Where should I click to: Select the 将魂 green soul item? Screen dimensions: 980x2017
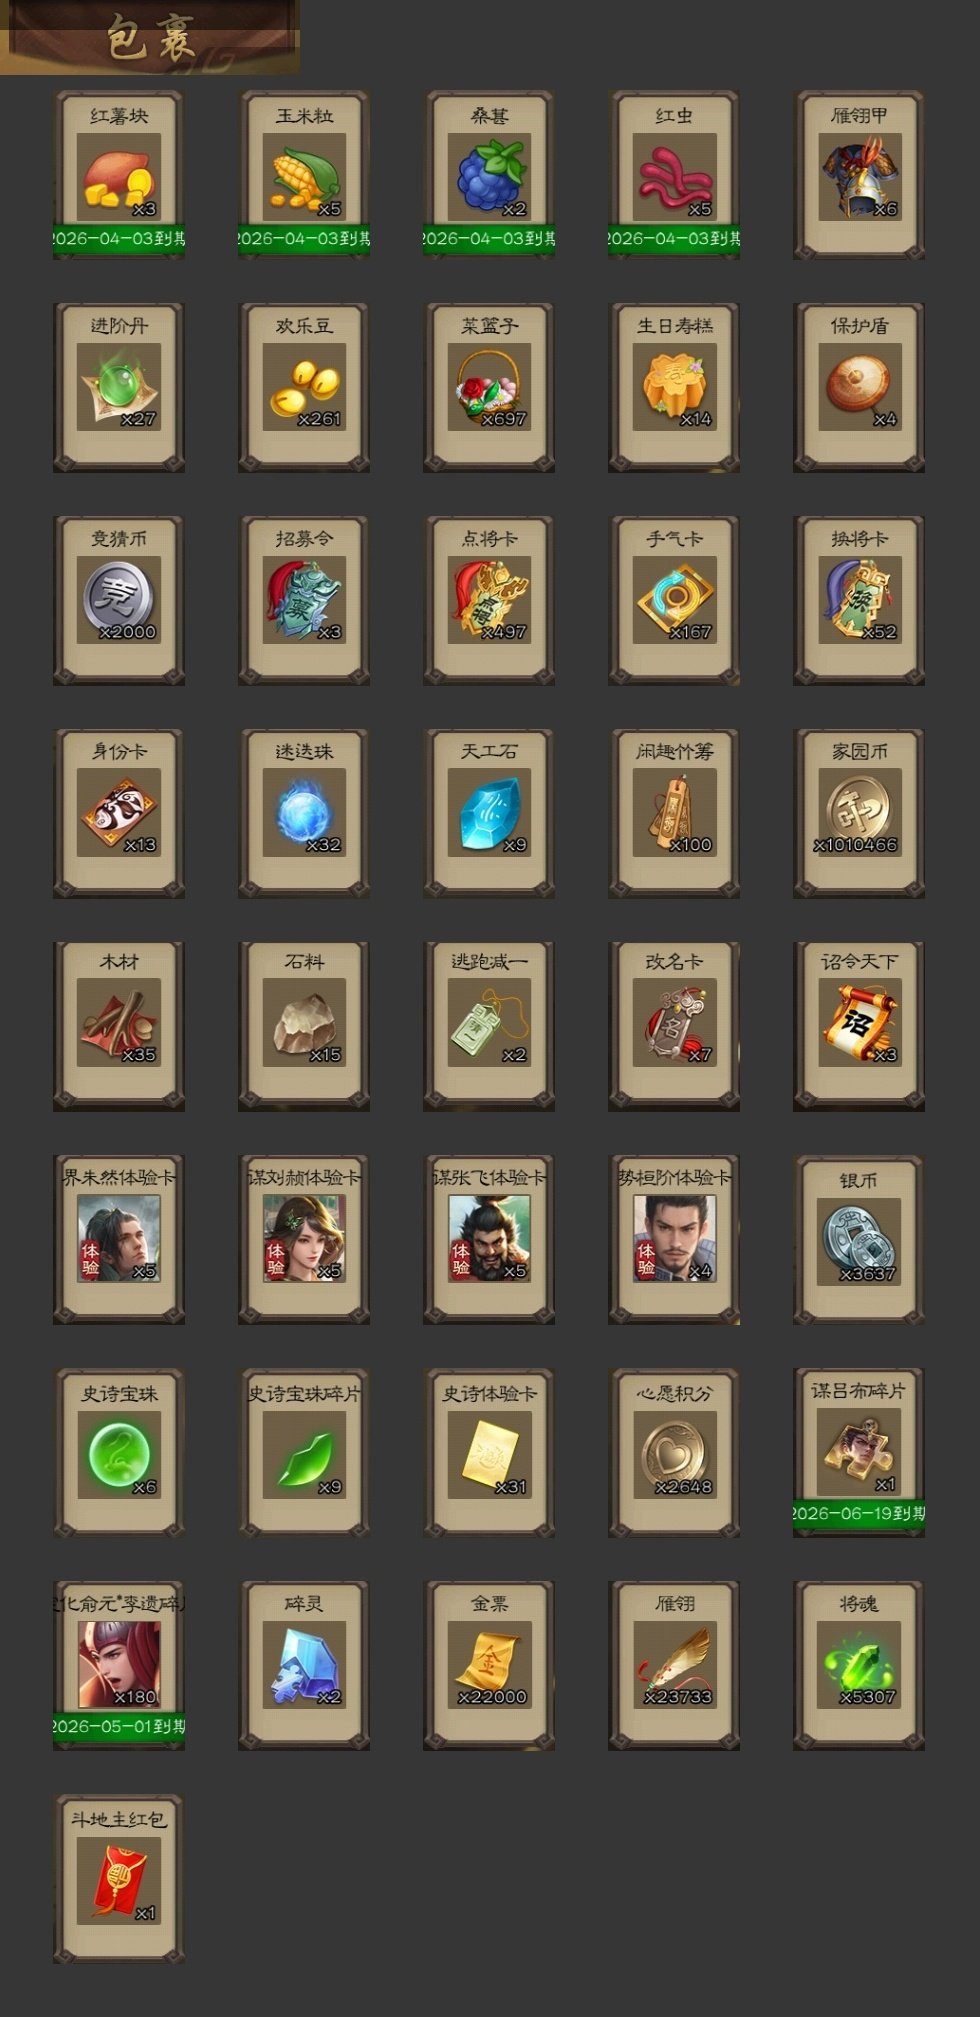pyautogui.click(x=859, y=1665)
